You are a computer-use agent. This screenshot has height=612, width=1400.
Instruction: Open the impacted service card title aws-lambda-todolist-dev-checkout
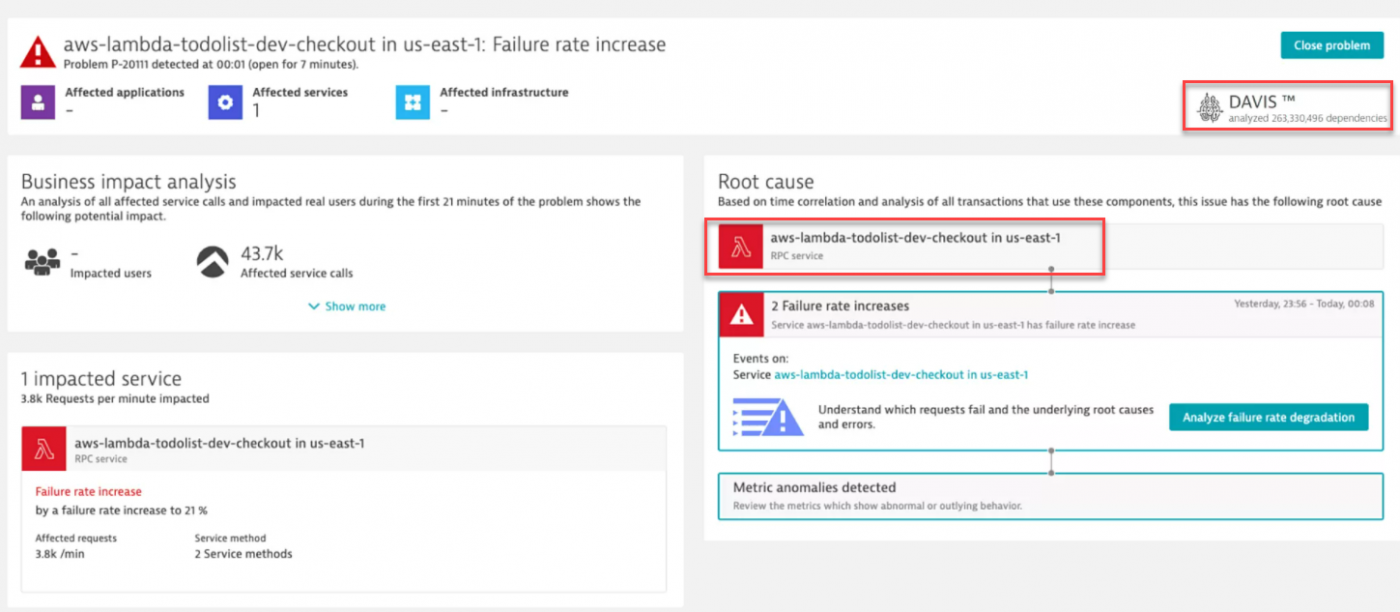(219, 443)
